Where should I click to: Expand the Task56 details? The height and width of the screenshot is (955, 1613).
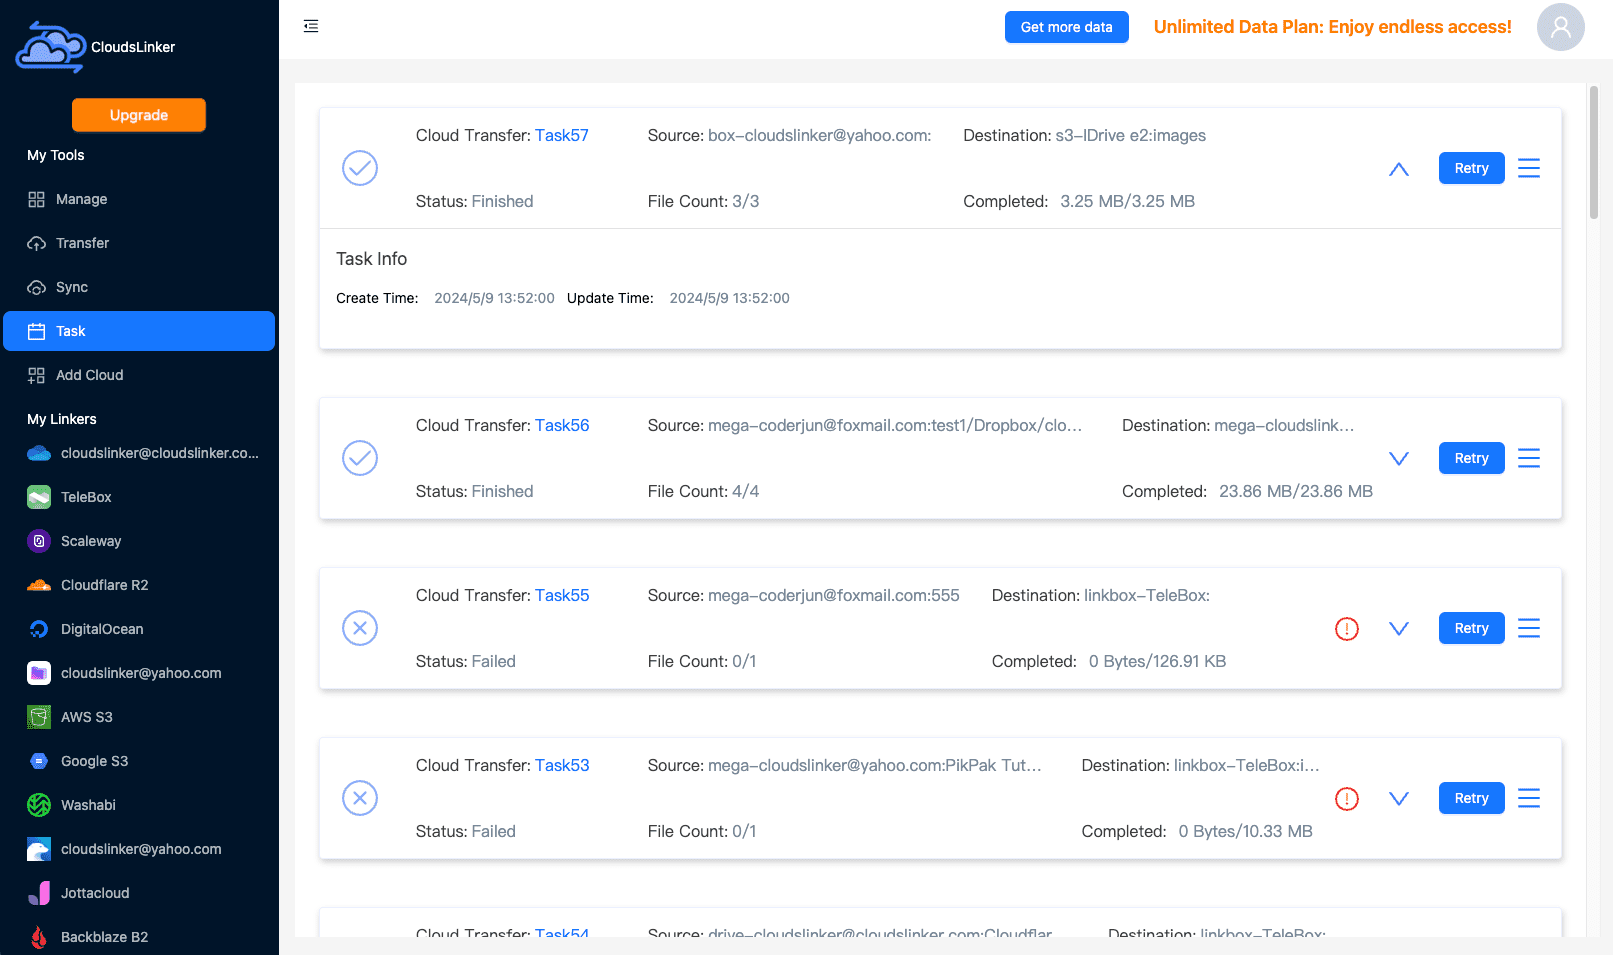click(x=1399, y=458)
